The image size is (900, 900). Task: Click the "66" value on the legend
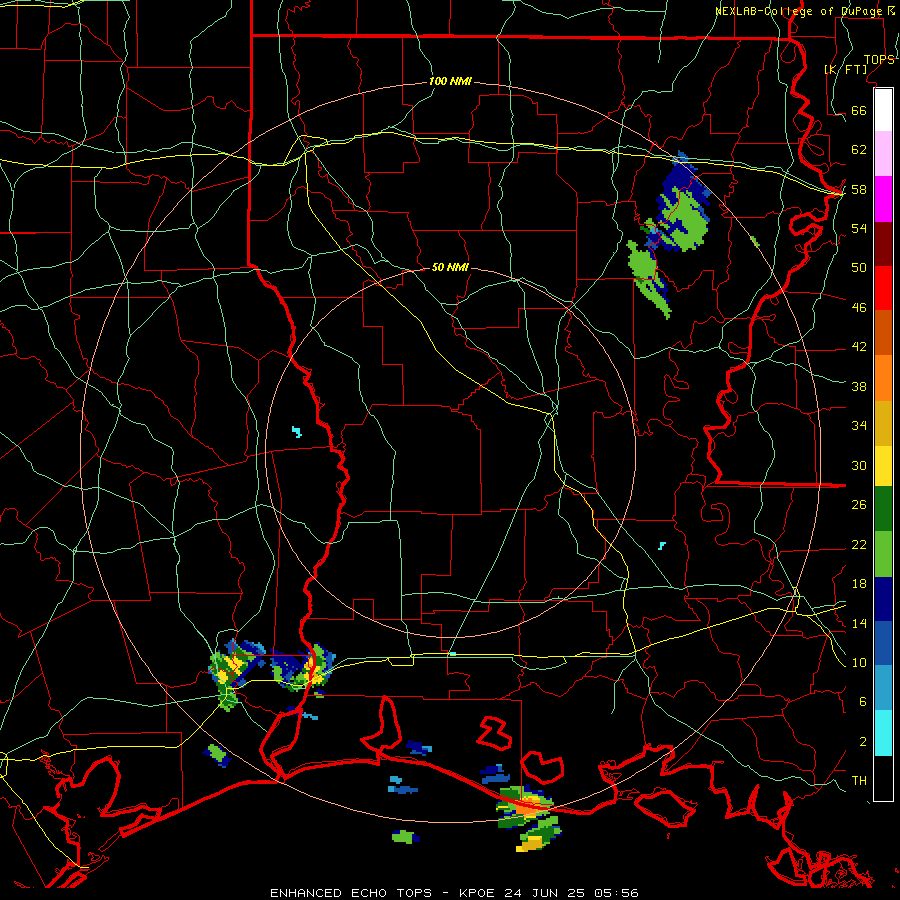[859, 110]
